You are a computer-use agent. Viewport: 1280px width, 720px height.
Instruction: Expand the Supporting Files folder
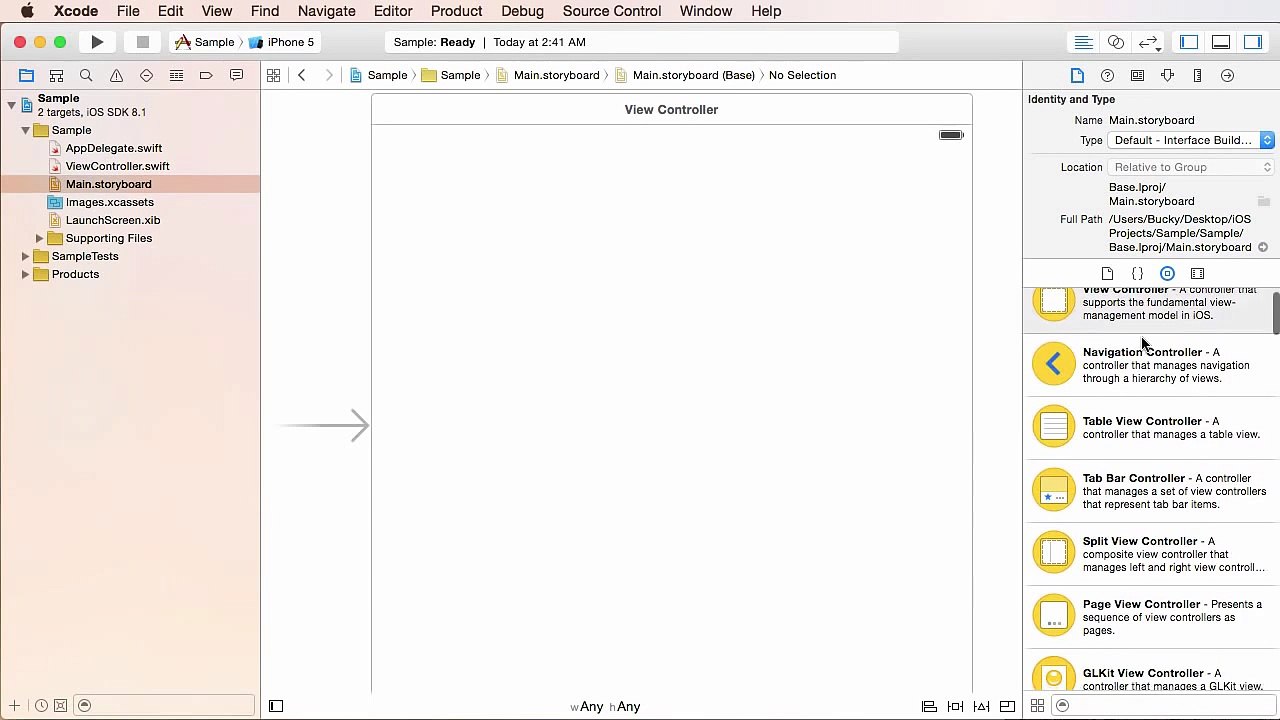39,238
